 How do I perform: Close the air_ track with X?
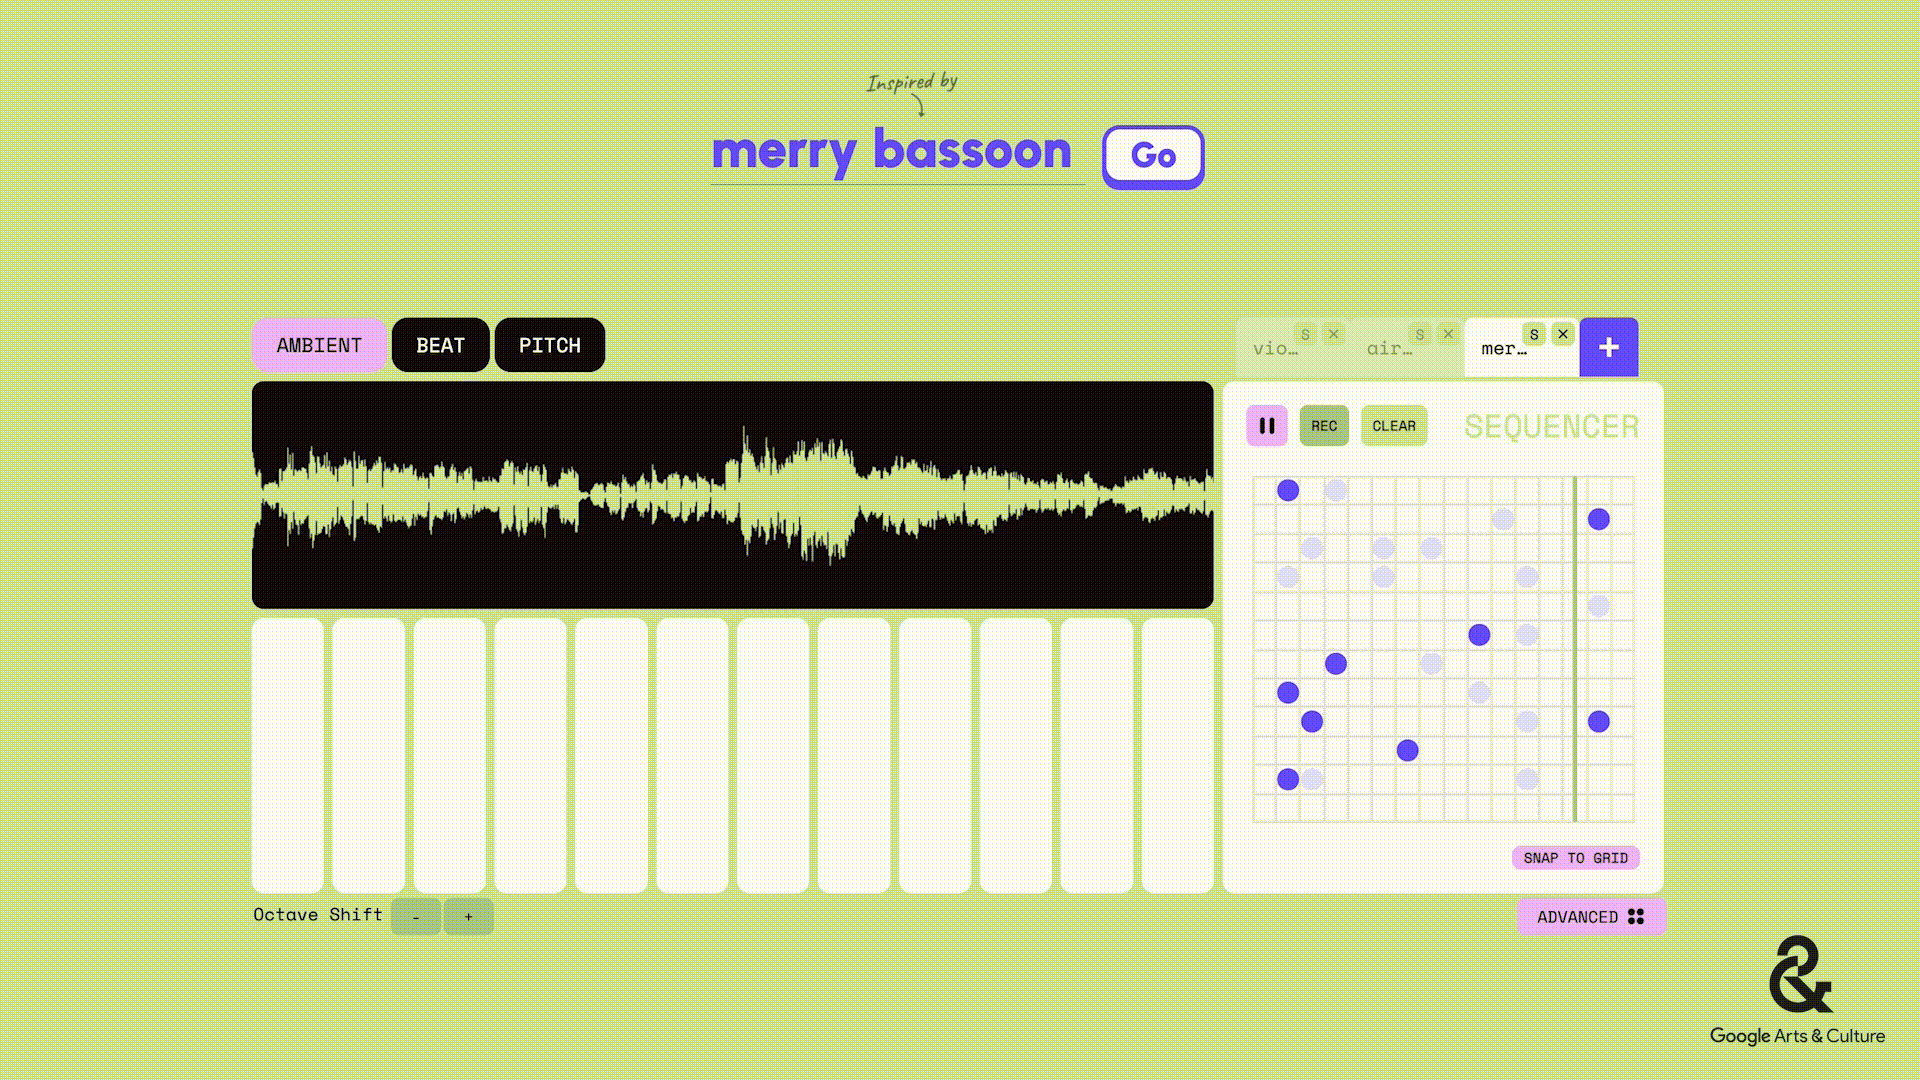pyautogui.click(x=1447, y=332)
